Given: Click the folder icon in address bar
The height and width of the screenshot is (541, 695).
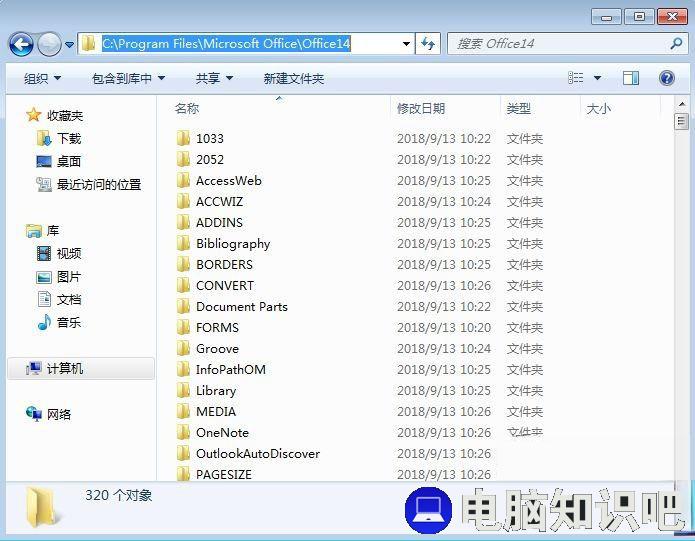Looking at the screenshot, I should point(89,43).
